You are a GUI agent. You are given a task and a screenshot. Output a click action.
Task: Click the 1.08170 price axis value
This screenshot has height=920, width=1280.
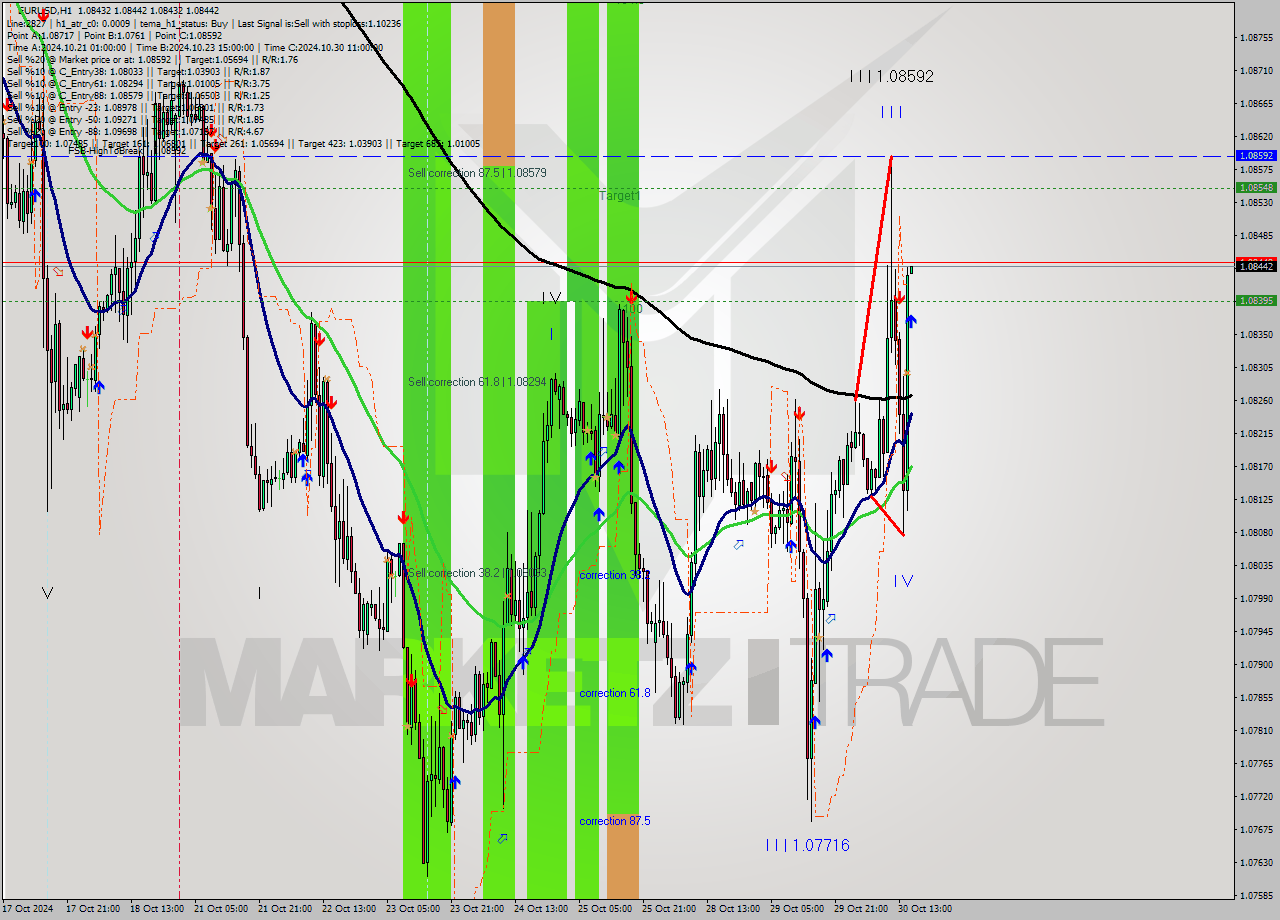[1256, 466]
